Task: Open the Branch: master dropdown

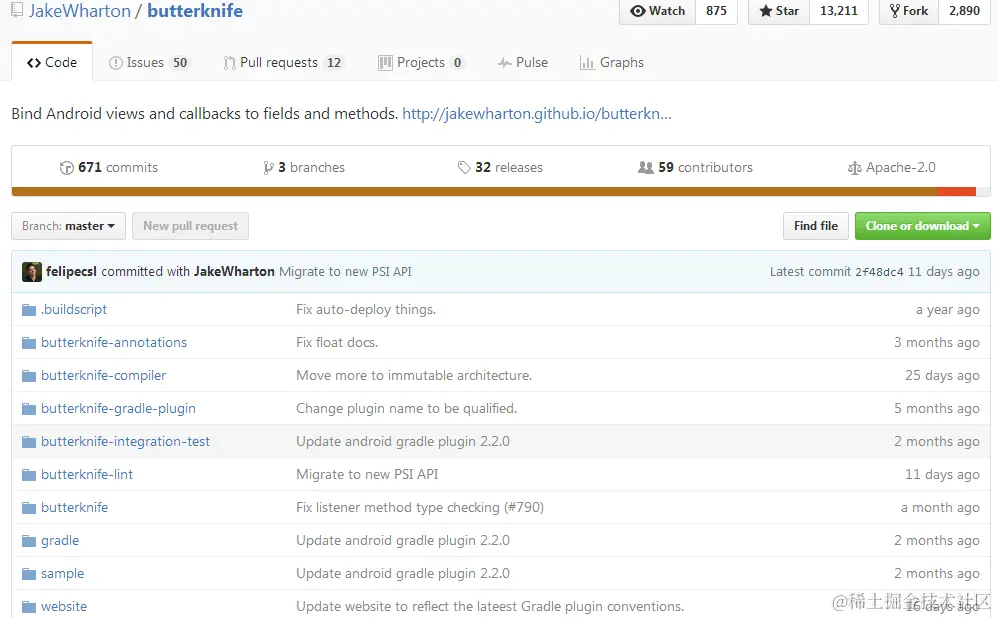Action: pyautogui.click(x=68, y=226)
